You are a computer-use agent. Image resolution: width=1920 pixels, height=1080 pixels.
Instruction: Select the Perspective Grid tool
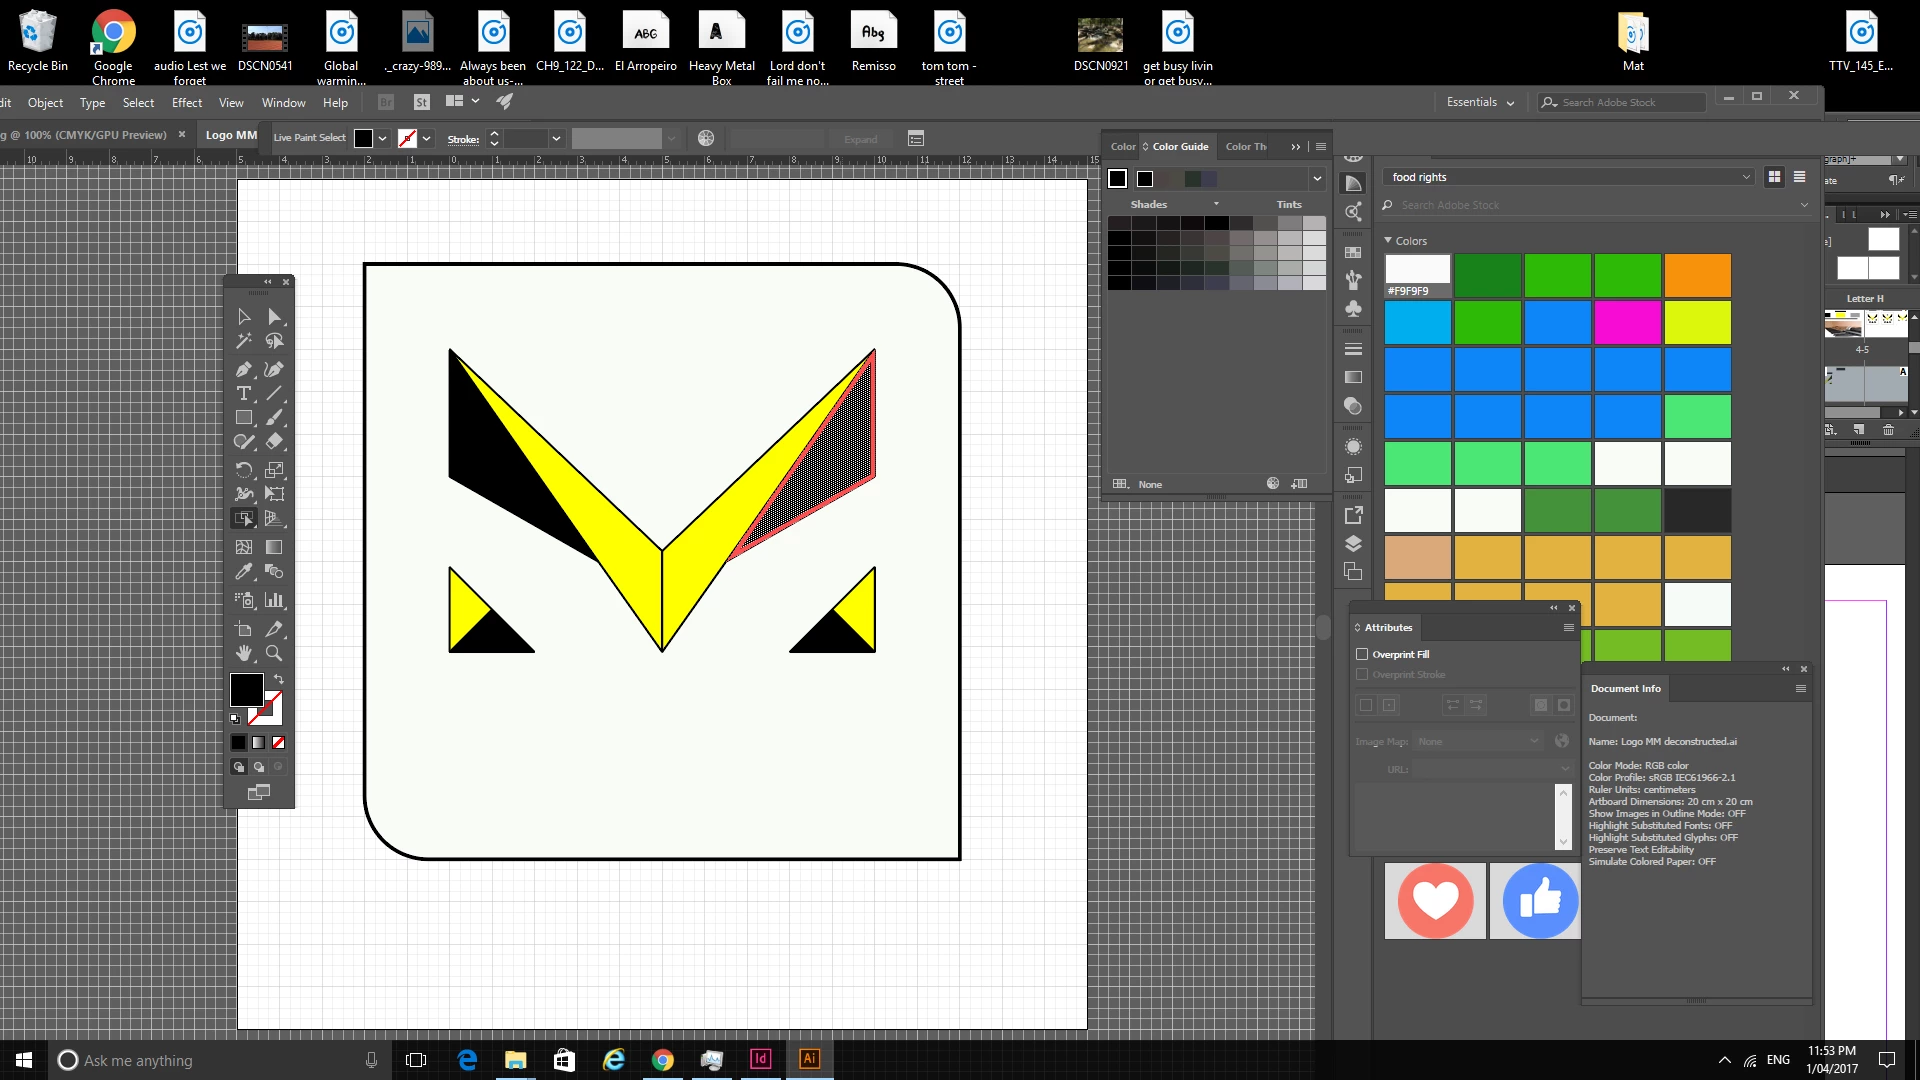point(274,518)
